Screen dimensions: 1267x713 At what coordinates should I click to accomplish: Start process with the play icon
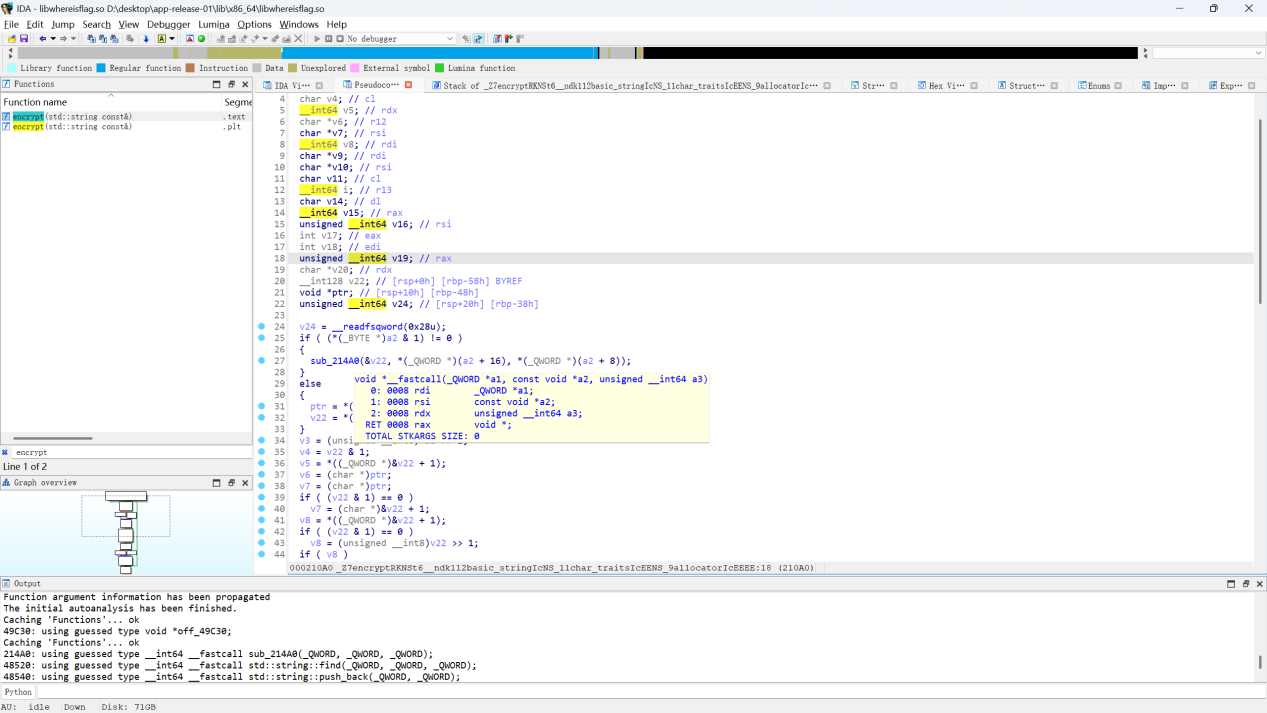click(317, 38)
